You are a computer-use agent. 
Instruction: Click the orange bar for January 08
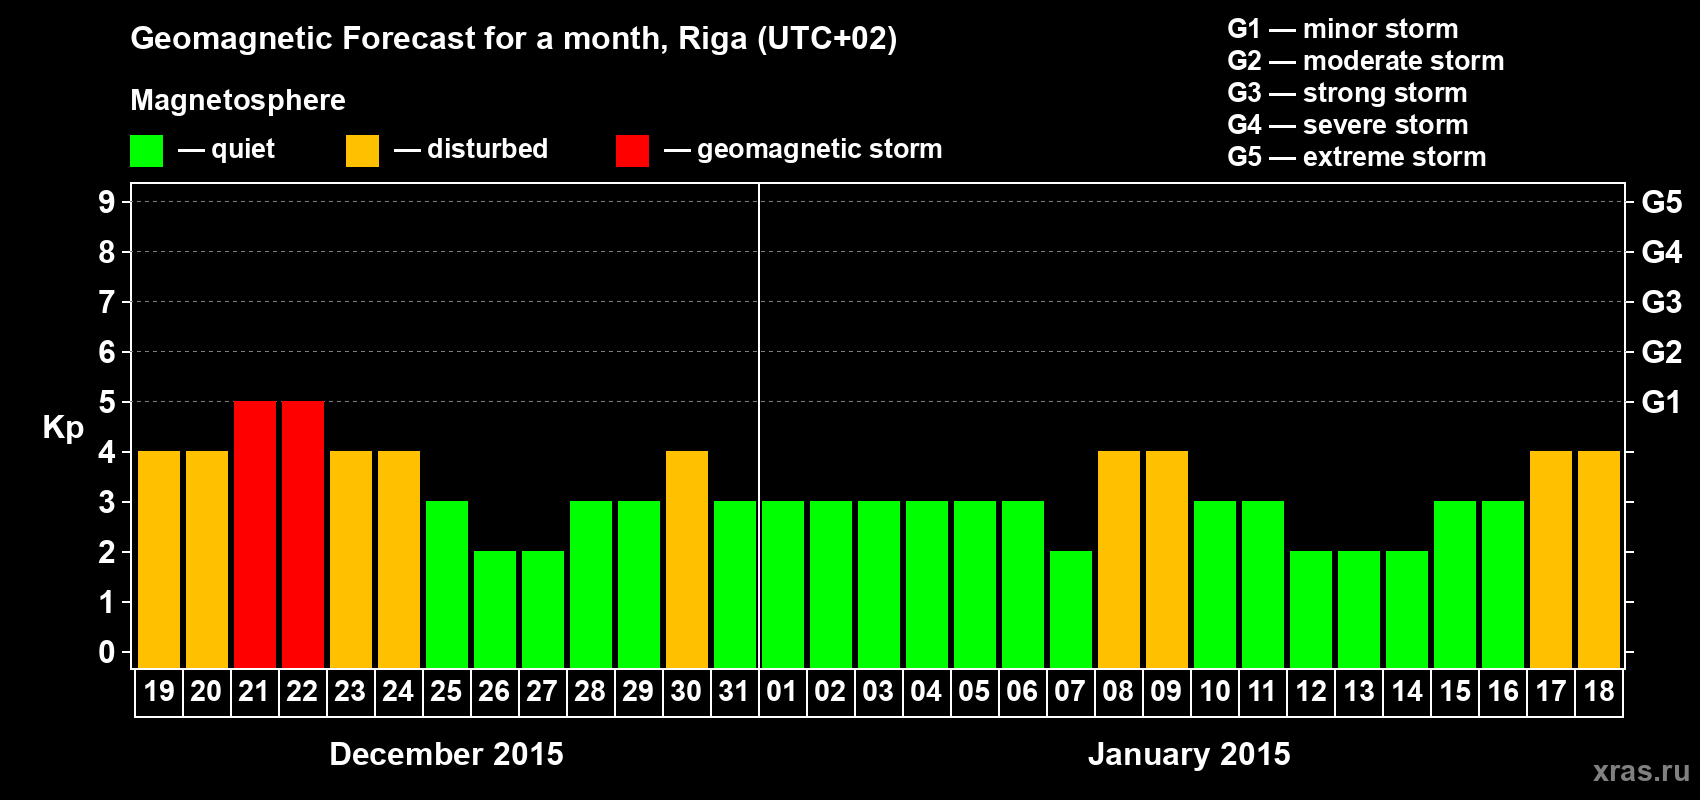click(1119, 559)
